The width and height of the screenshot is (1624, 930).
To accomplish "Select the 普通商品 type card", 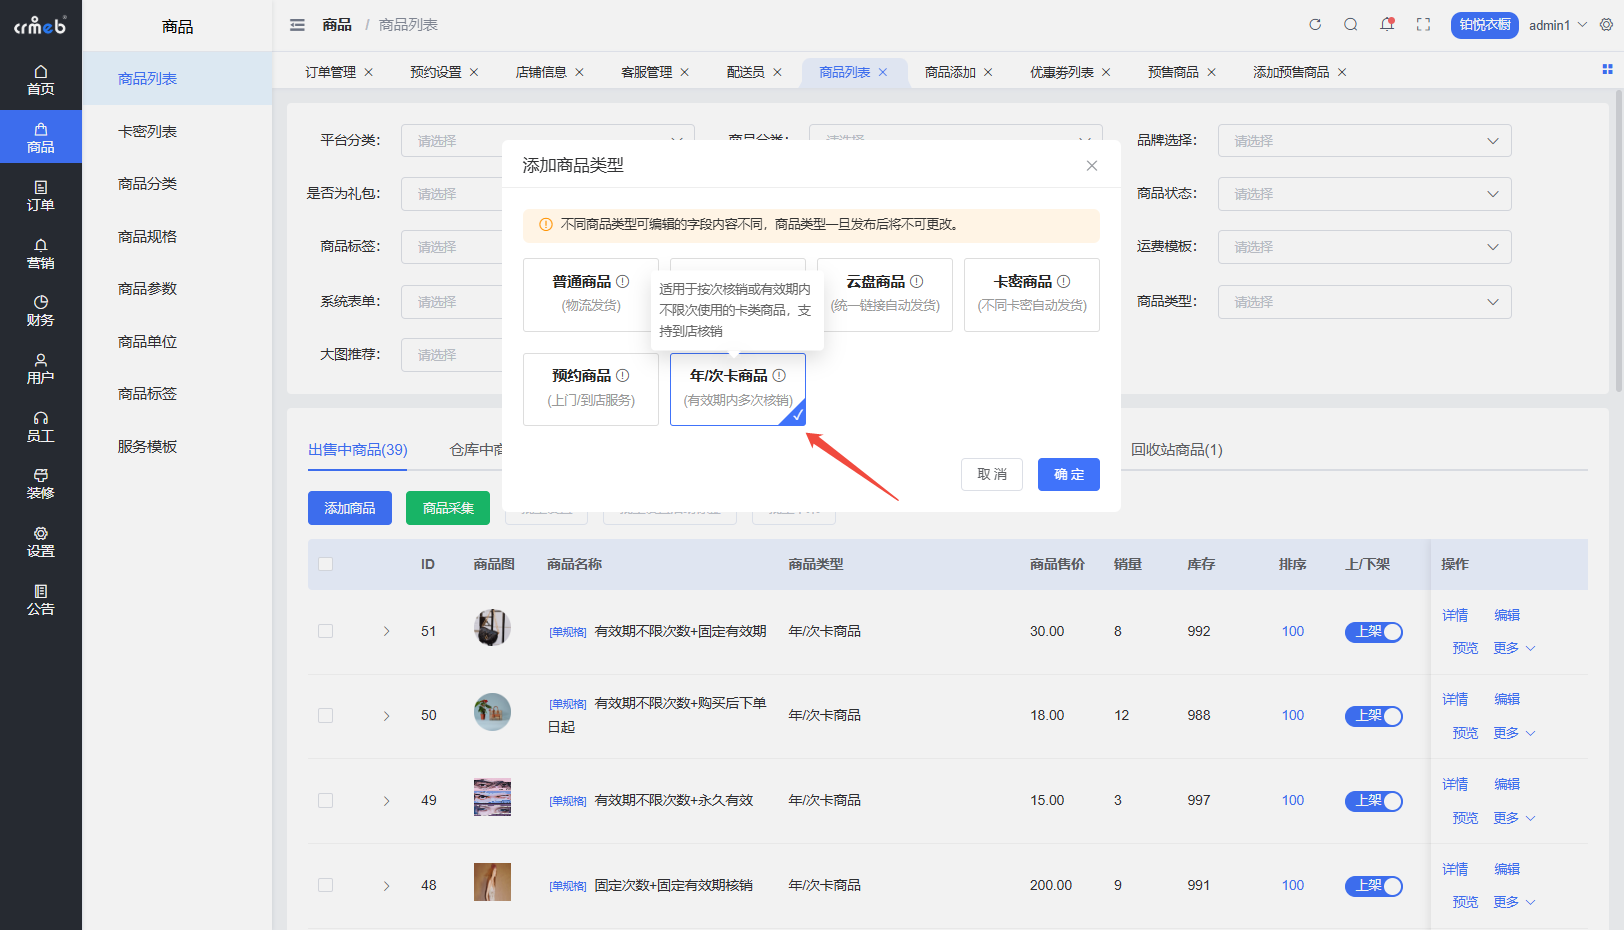I will [590, 295].
